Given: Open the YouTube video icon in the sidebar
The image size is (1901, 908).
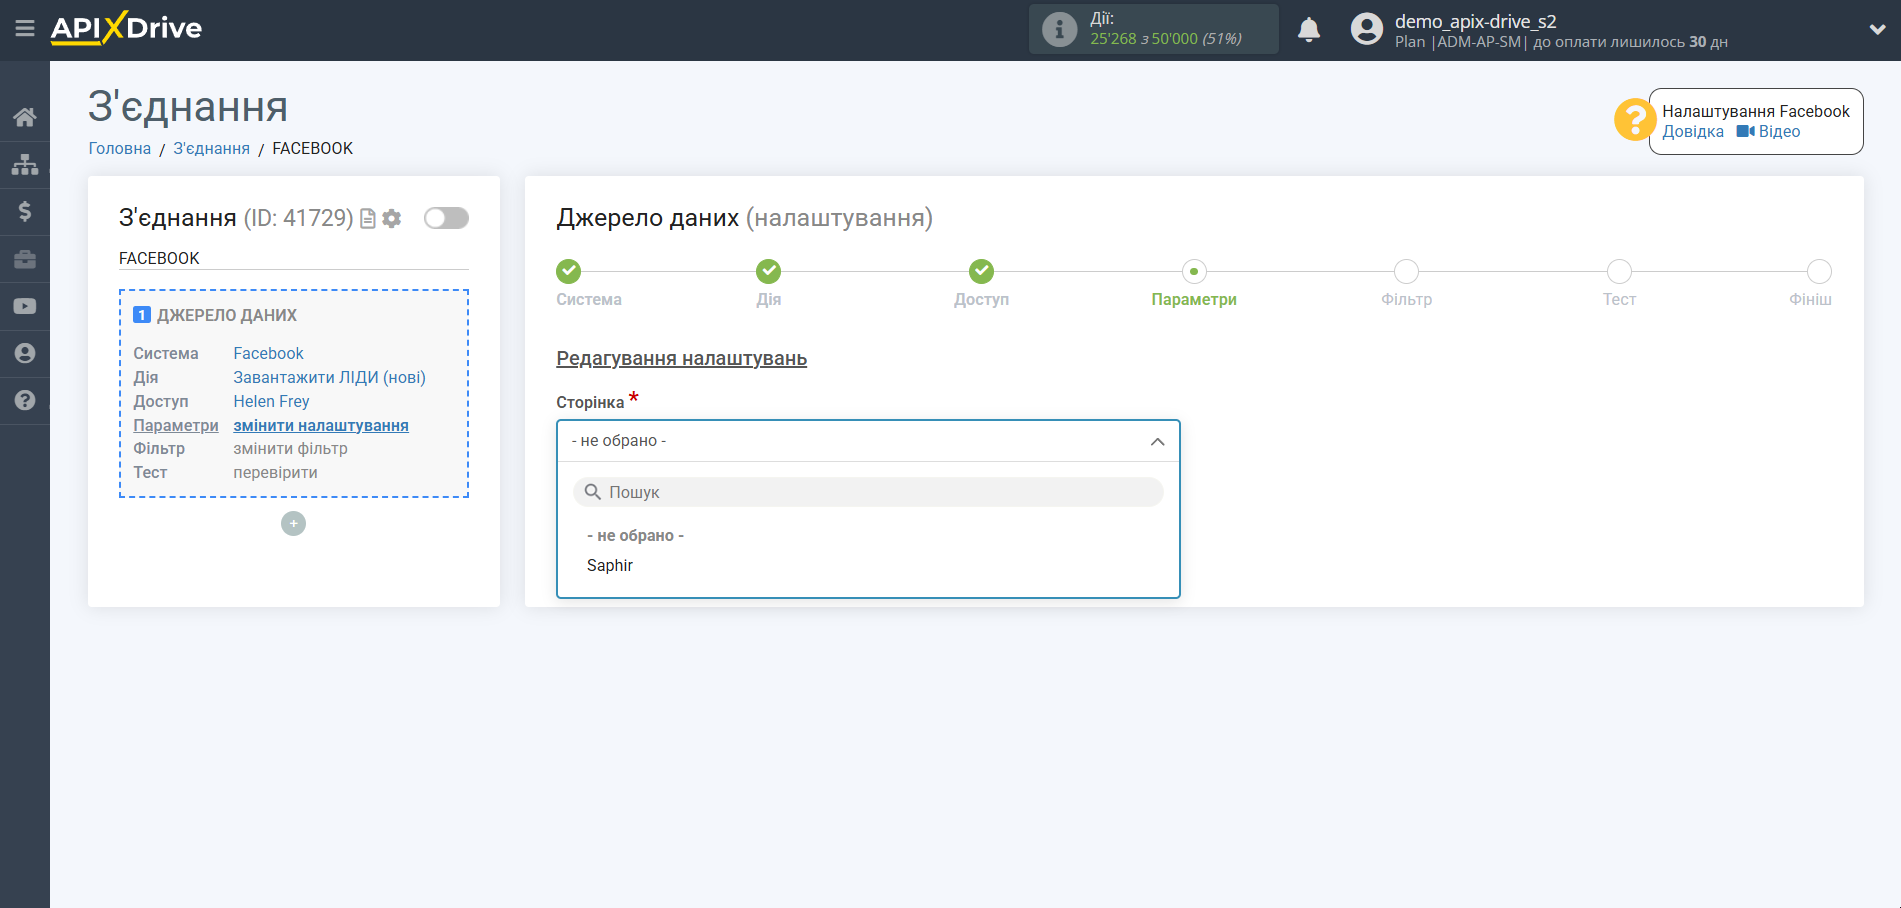Looking at the screenshot, I should [25, 306].
